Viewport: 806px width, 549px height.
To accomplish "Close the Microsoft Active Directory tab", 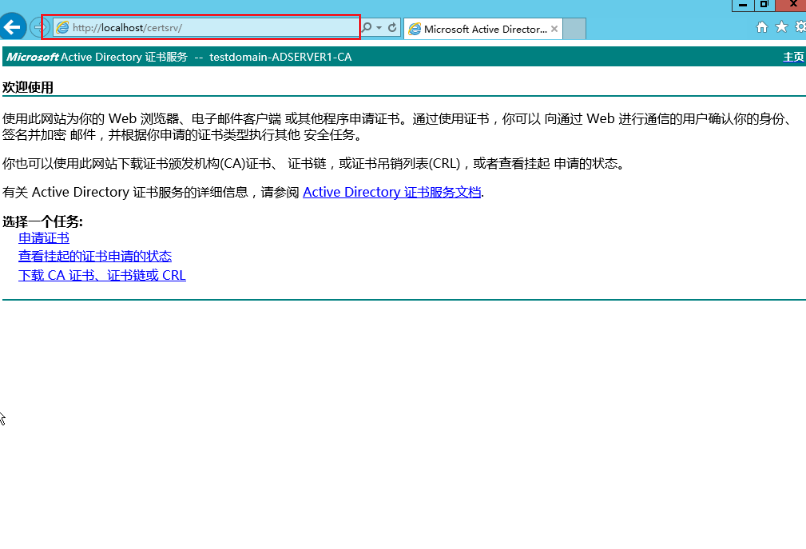I will click(554, 29).
